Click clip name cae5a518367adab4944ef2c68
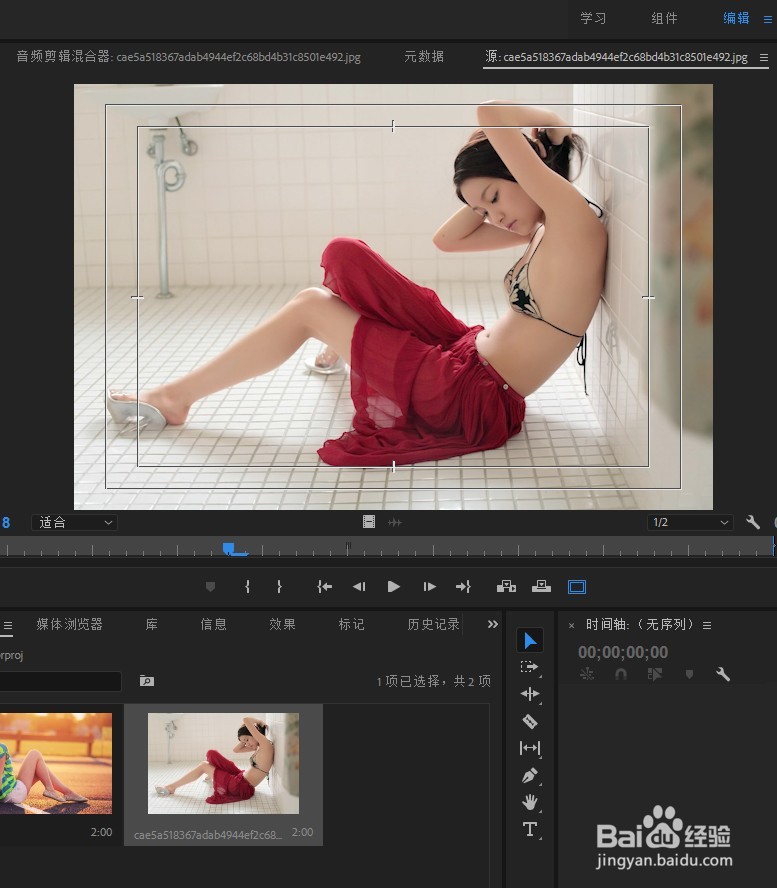 pos(208,835)
